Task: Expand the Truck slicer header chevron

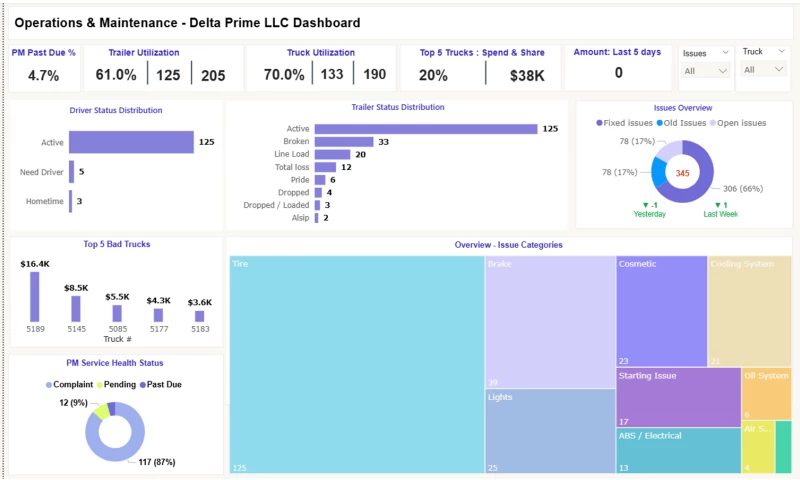Action: pos(781,51)
